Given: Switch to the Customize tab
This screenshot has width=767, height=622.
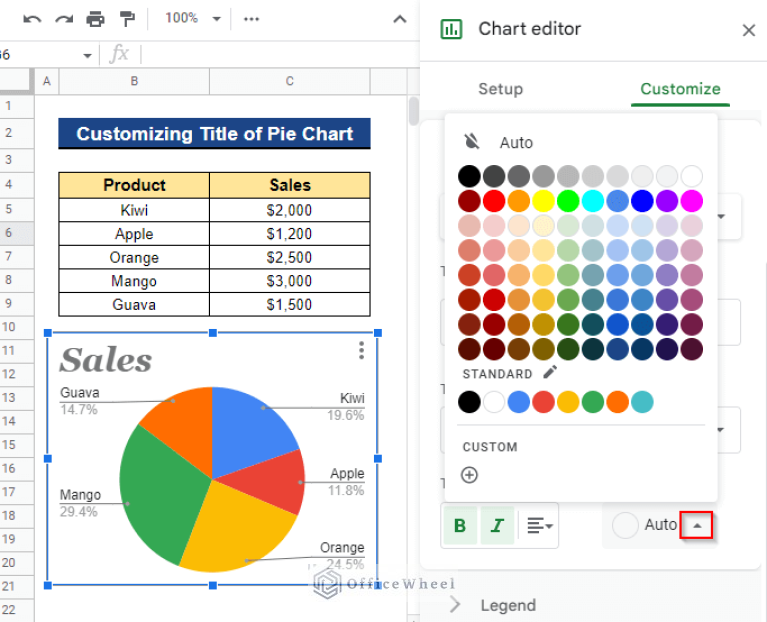Looking at the screenshot, I should (x=680, y=89).
